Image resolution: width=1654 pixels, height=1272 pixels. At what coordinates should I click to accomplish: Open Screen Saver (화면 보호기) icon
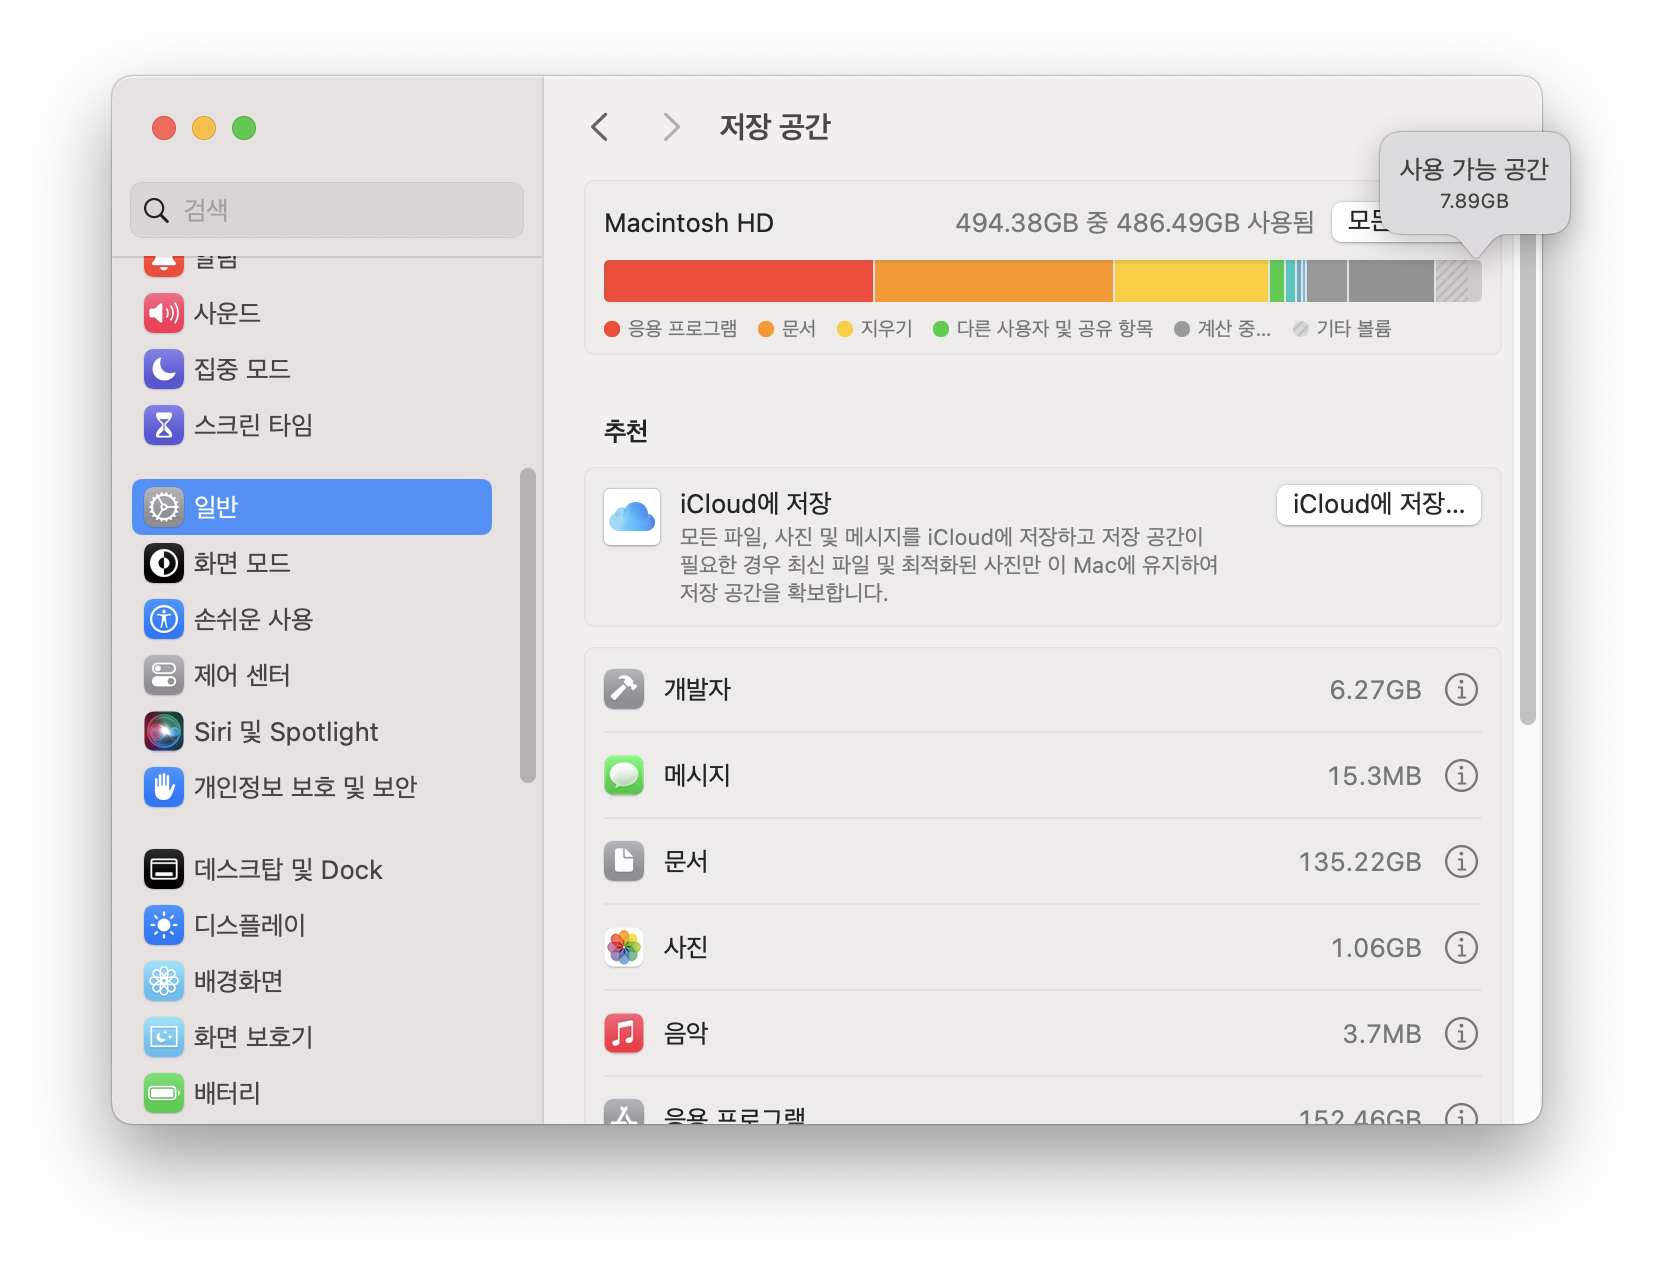[164, 1037]
